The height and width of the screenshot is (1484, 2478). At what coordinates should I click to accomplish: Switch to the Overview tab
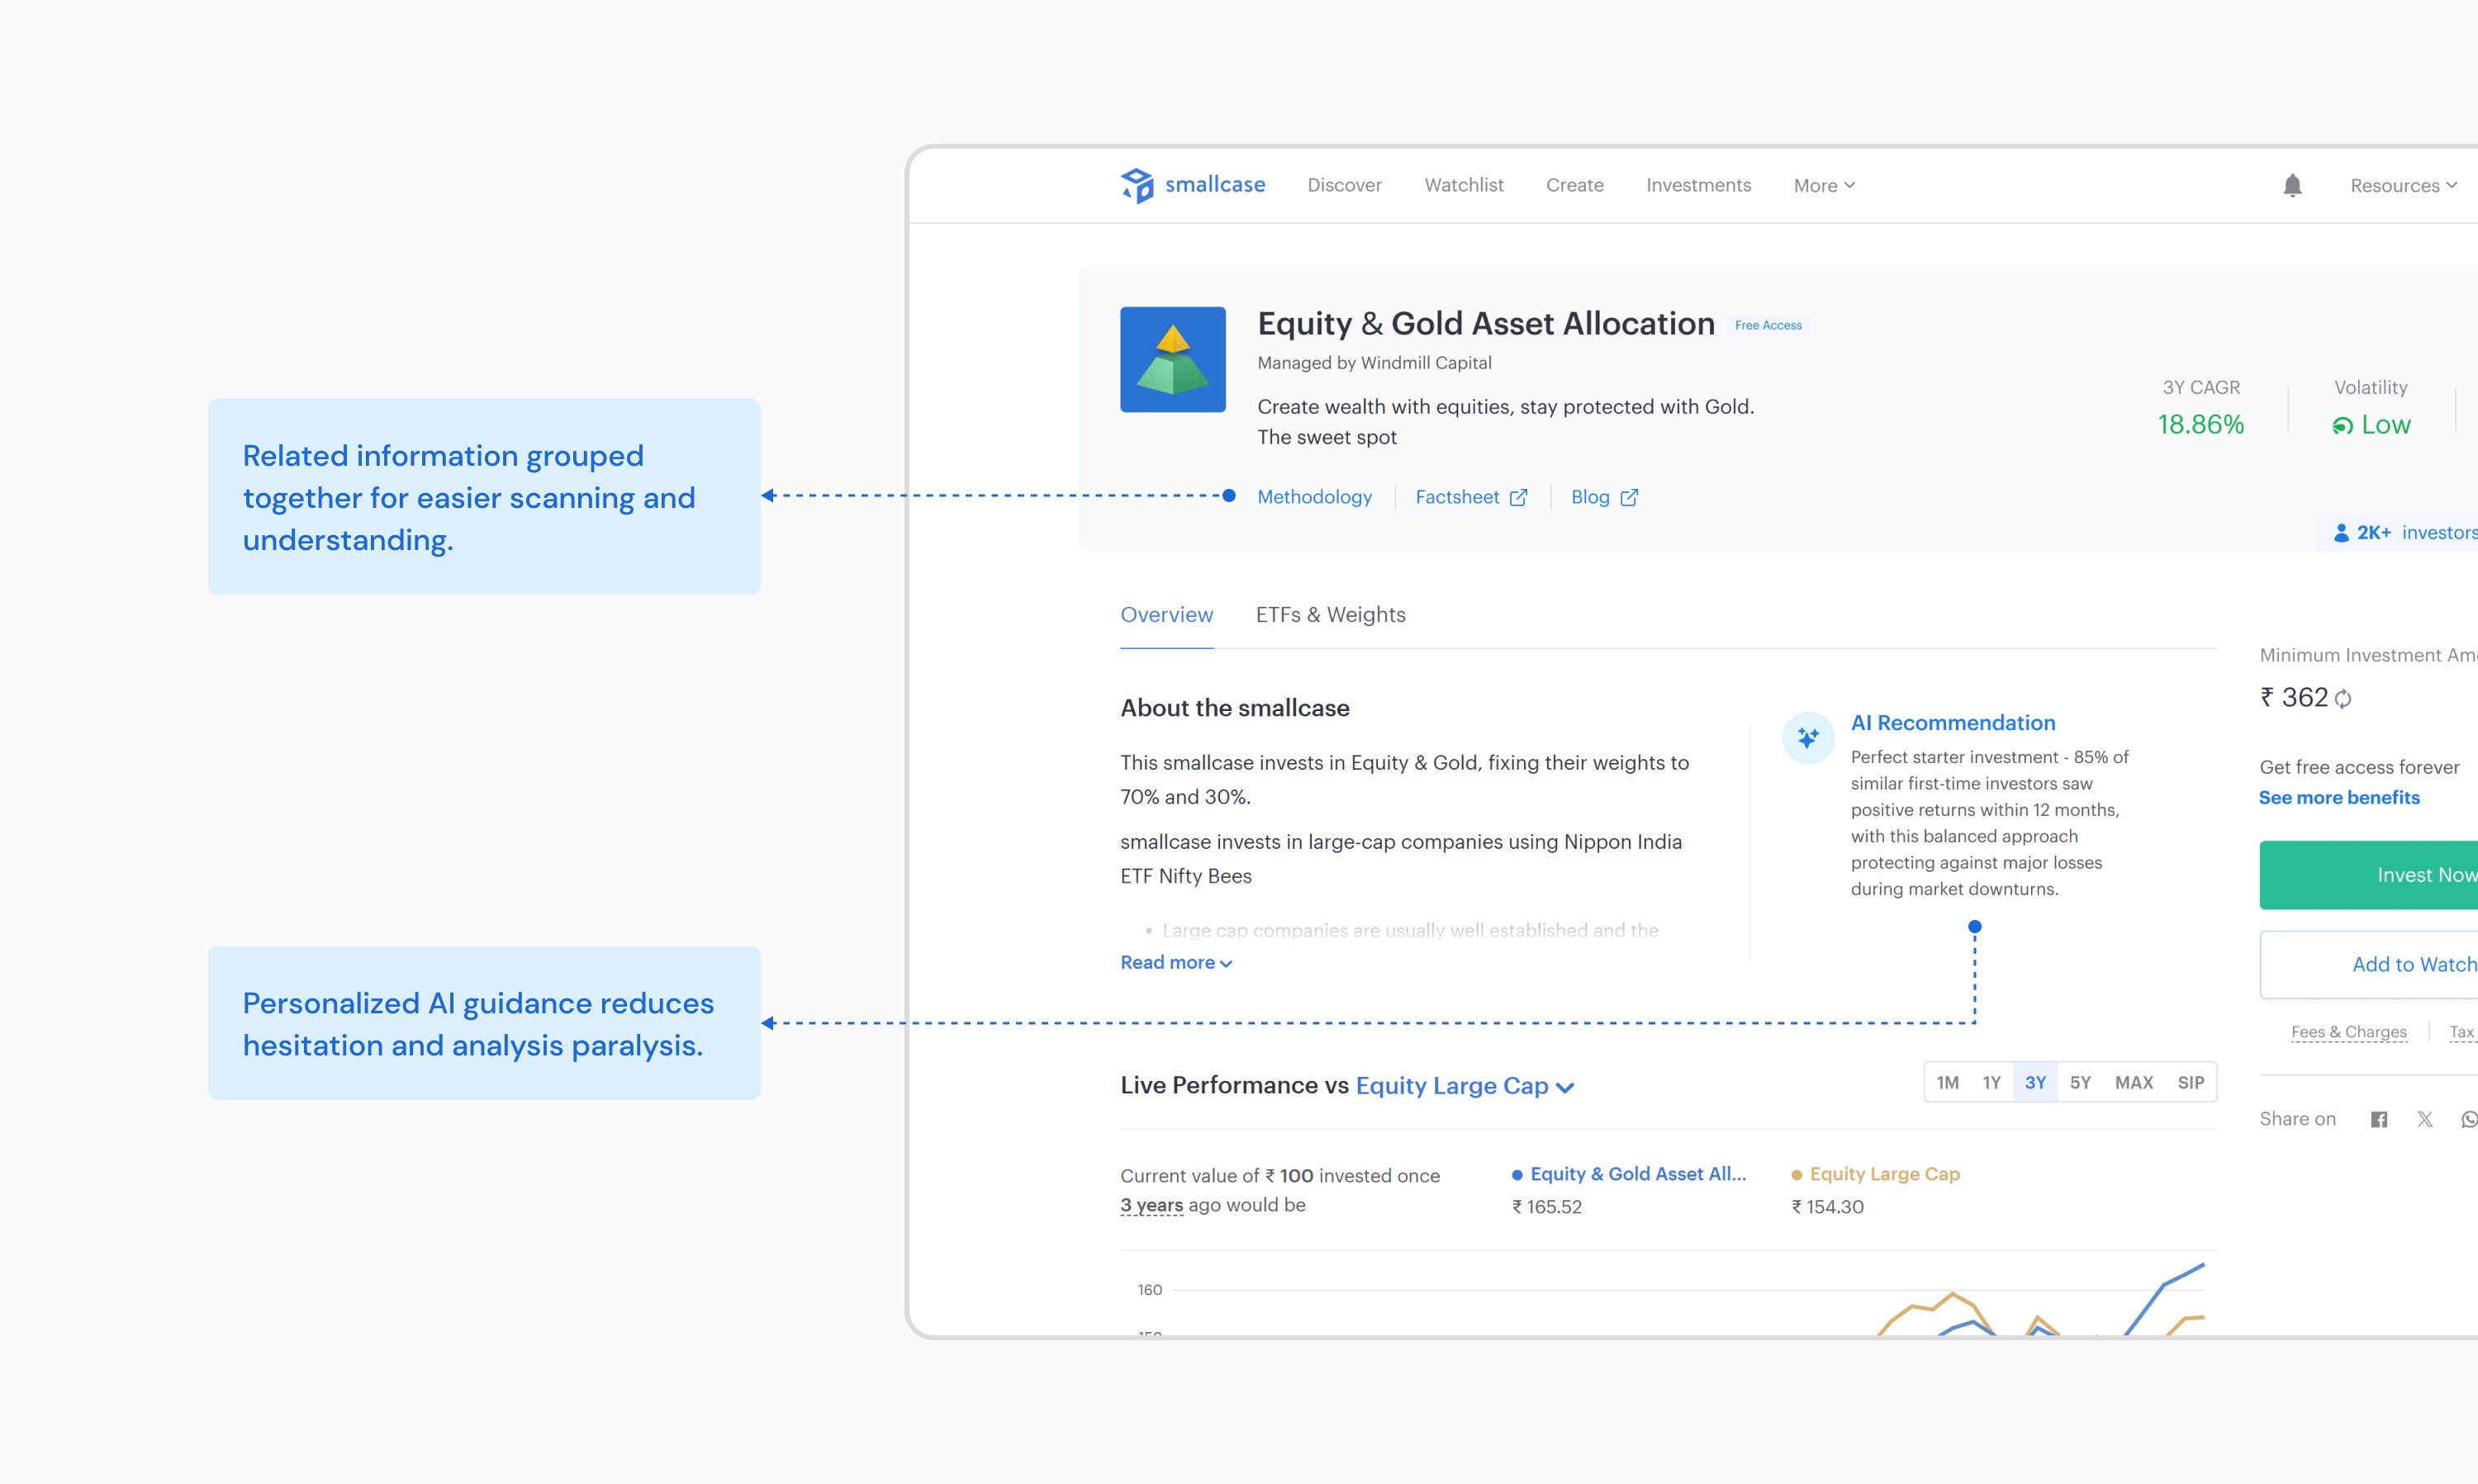(1166, 615)
